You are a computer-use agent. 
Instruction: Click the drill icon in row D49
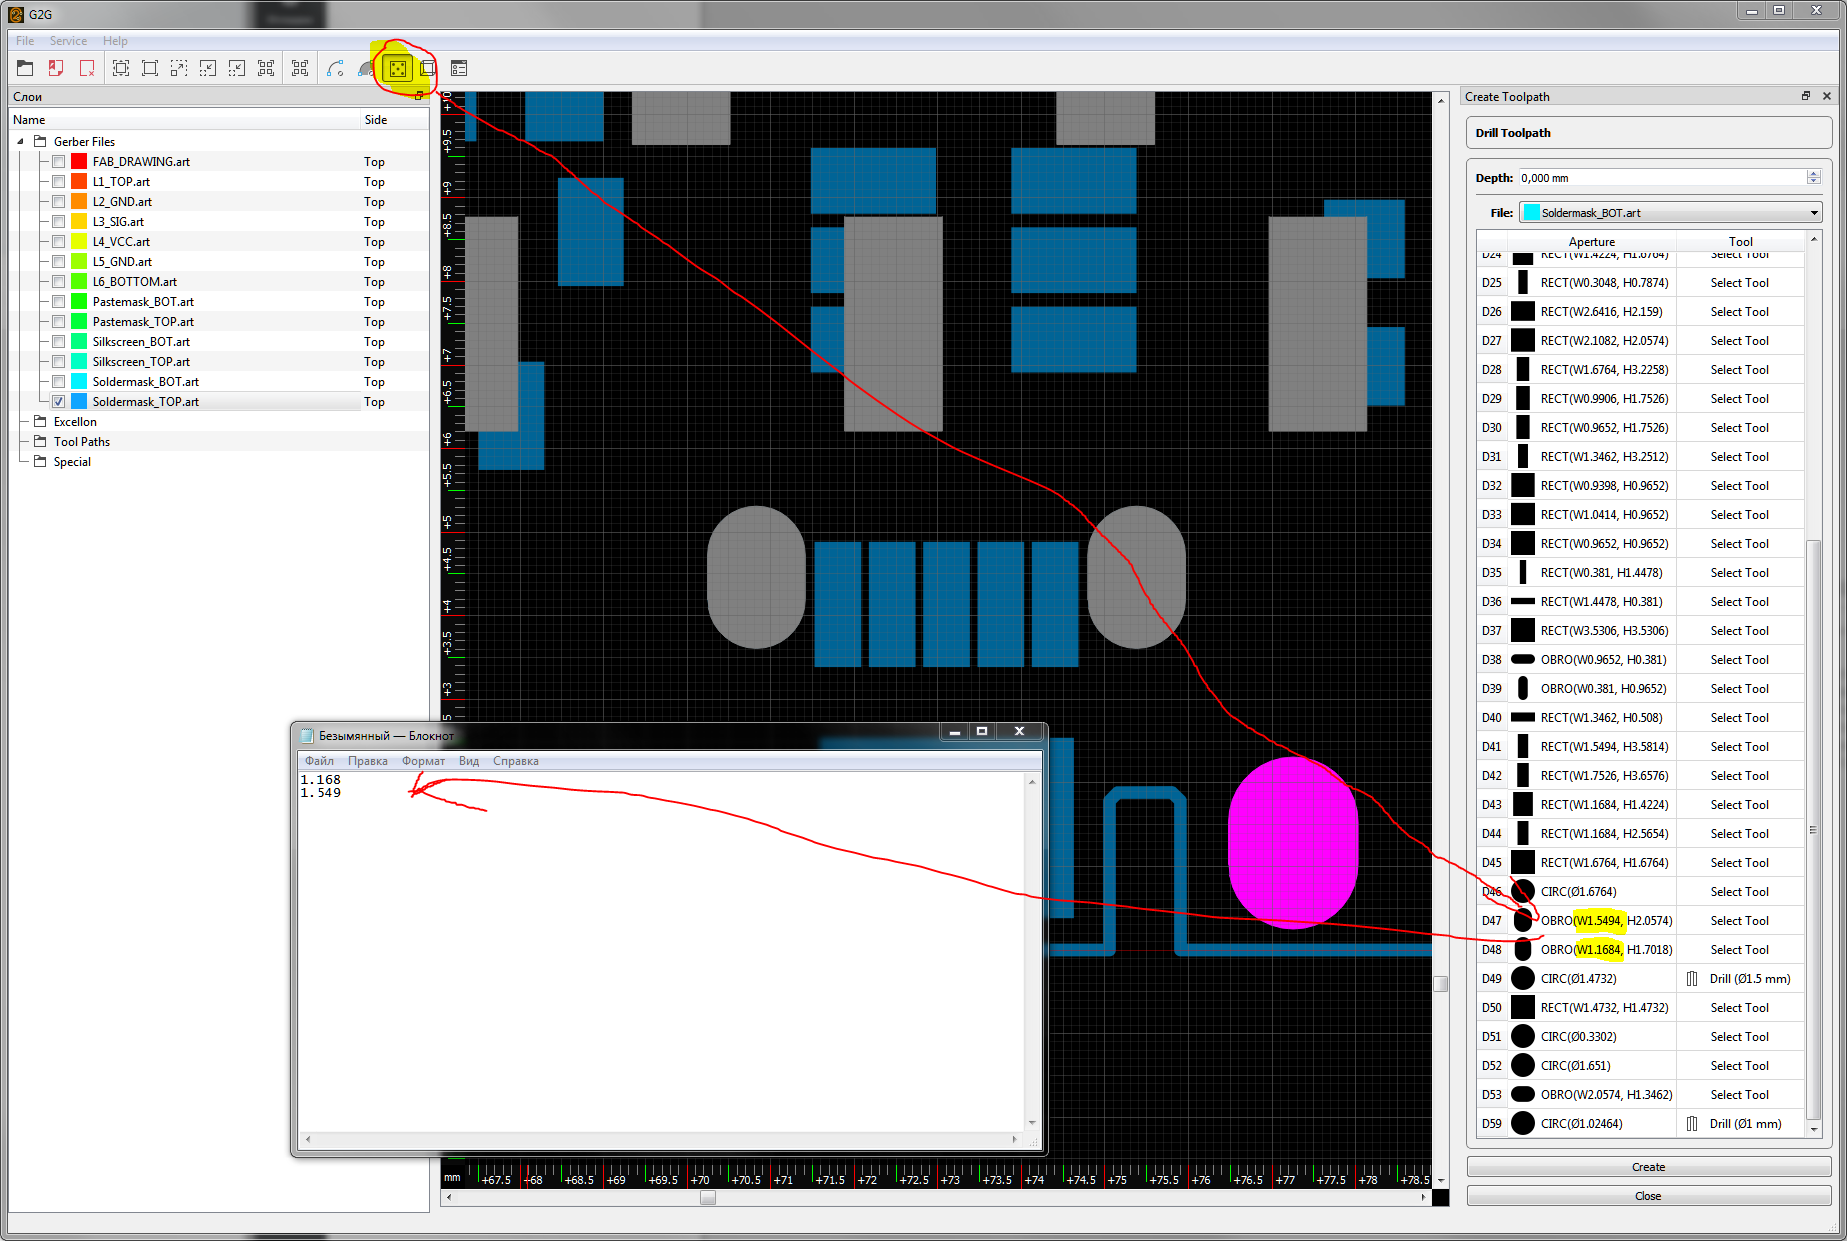(x=1692, y=979)
